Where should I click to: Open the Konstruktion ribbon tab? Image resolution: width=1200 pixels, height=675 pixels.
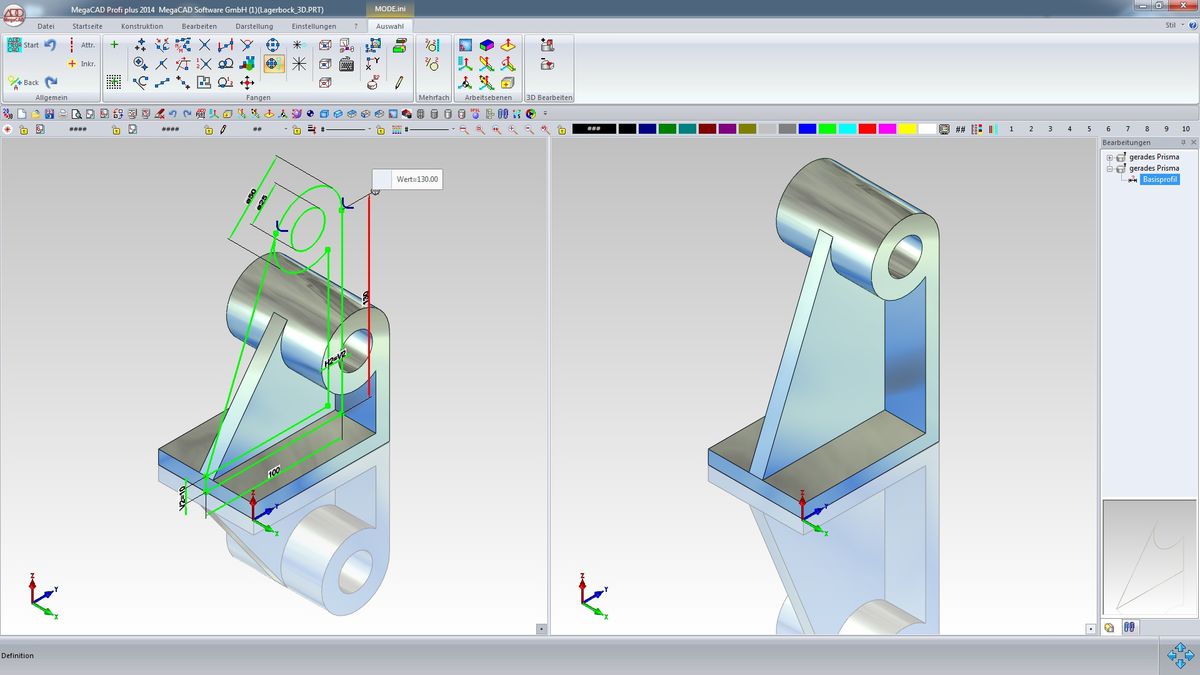[x=142, y=26]
